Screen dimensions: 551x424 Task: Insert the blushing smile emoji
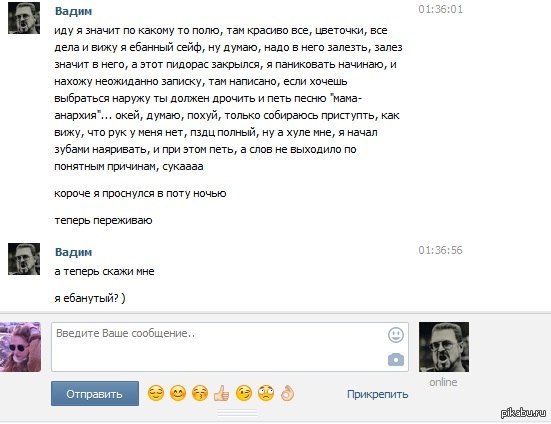pyautogui.click(x=178, y=393)
